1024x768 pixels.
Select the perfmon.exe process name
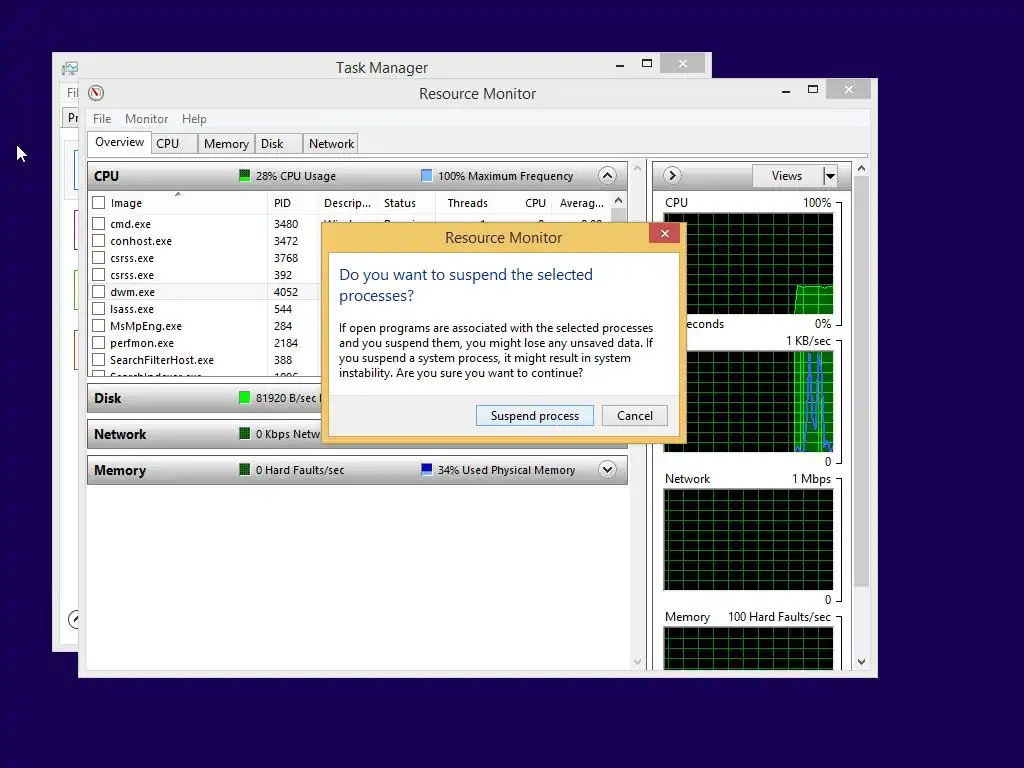click(x=142, y=343)
